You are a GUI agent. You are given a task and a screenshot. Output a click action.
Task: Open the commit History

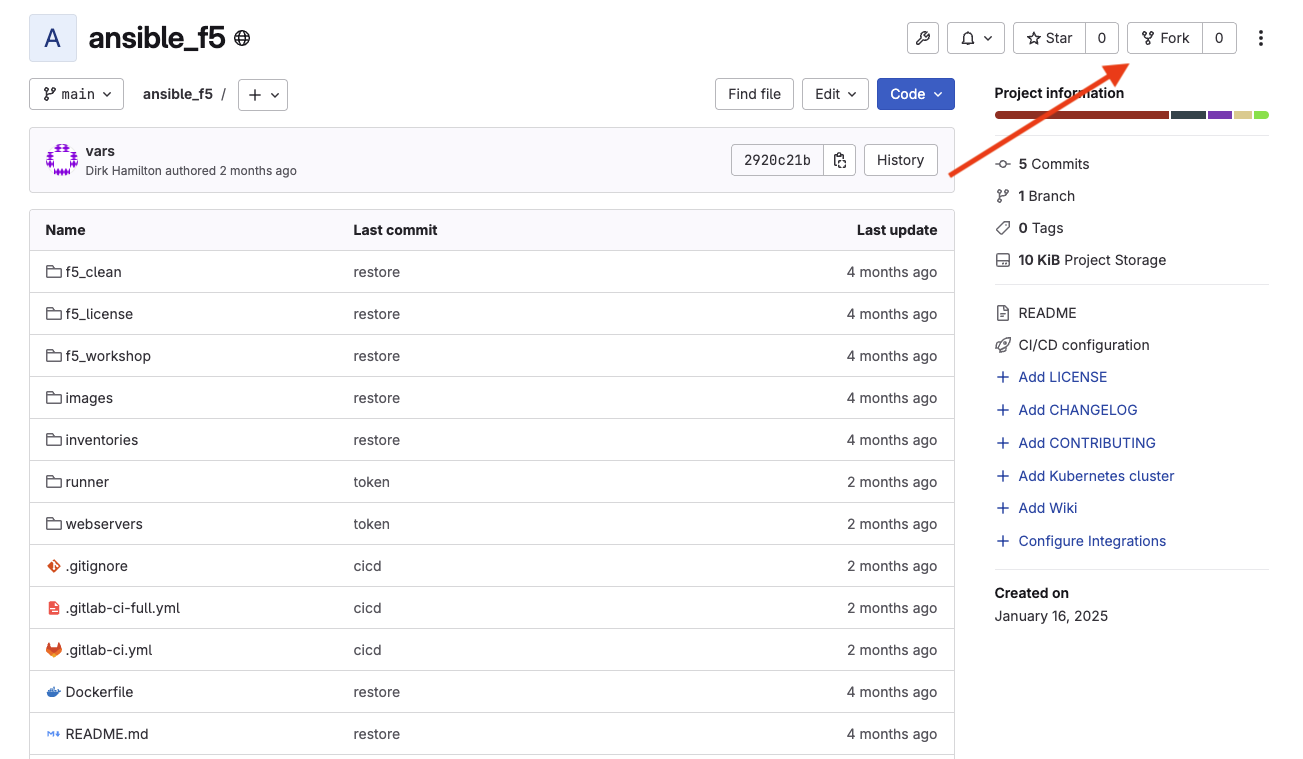pos(900,160)
